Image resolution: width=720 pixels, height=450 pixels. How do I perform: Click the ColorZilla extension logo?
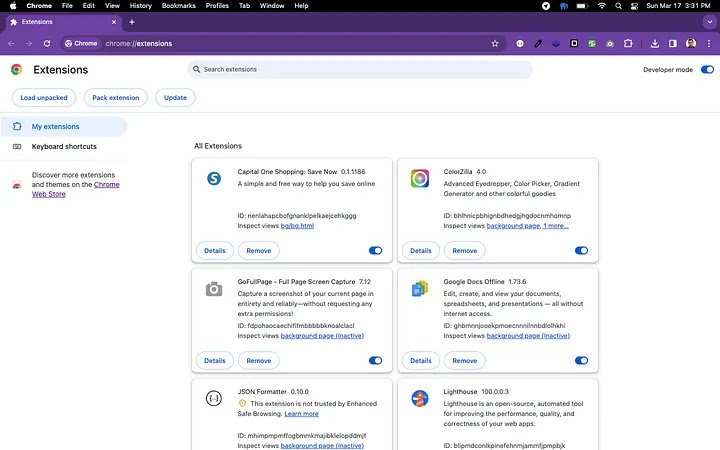(x=420, y=178)
